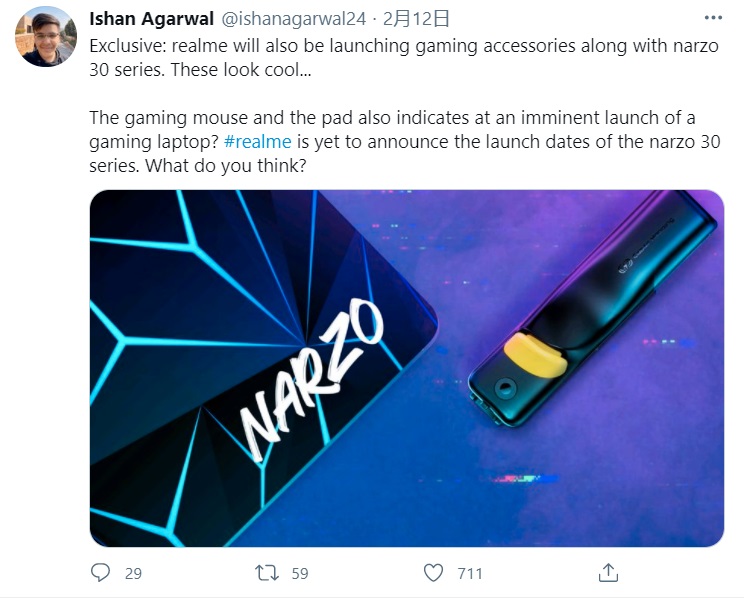Viewport: 744px width, 599px height.
Task: Retweet this post using the retweet icon
Action: [267, 573]
